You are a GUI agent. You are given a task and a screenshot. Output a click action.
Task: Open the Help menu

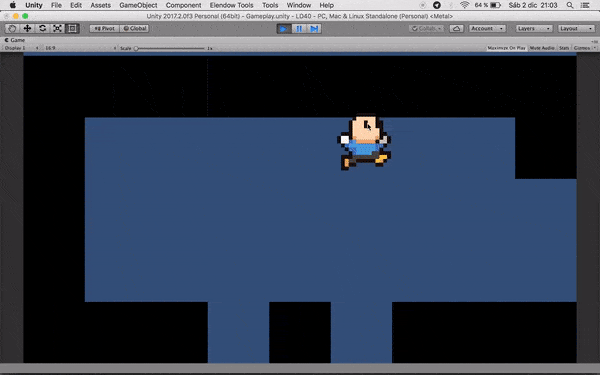pos(327,5)
